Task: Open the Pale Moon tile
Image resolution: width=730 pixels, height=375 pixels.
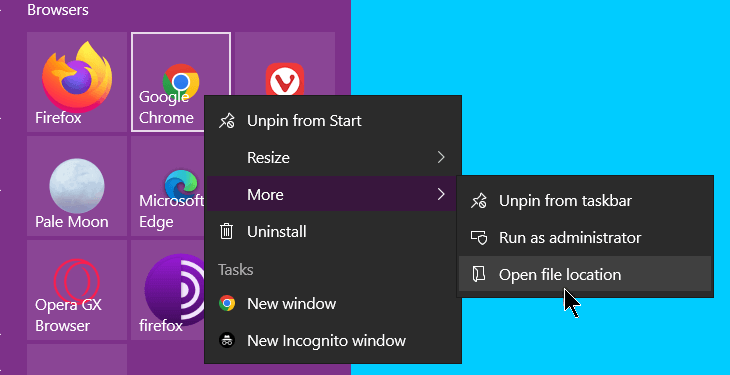Action: (x=77, y=186)
